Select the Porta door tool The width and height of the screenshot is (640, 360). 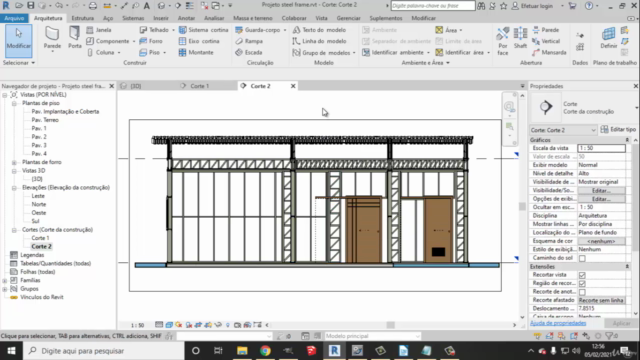pyautogui.click(x=75, y=38)
